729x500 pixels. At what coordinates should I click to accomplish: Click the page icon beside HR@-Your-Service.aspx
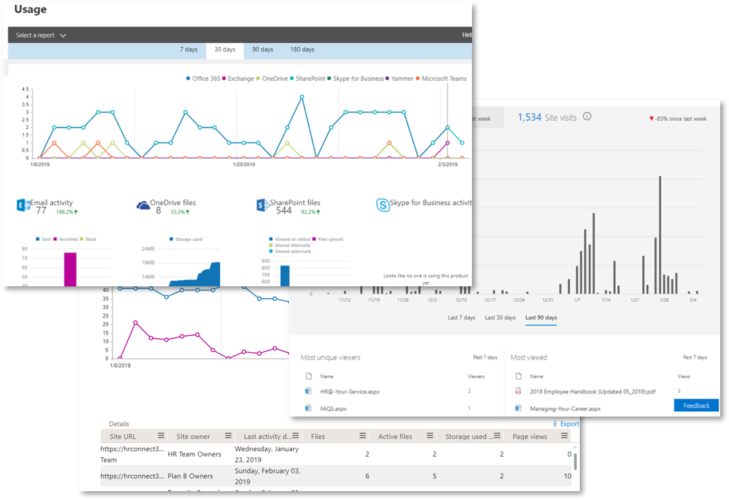tap(308, 391)
